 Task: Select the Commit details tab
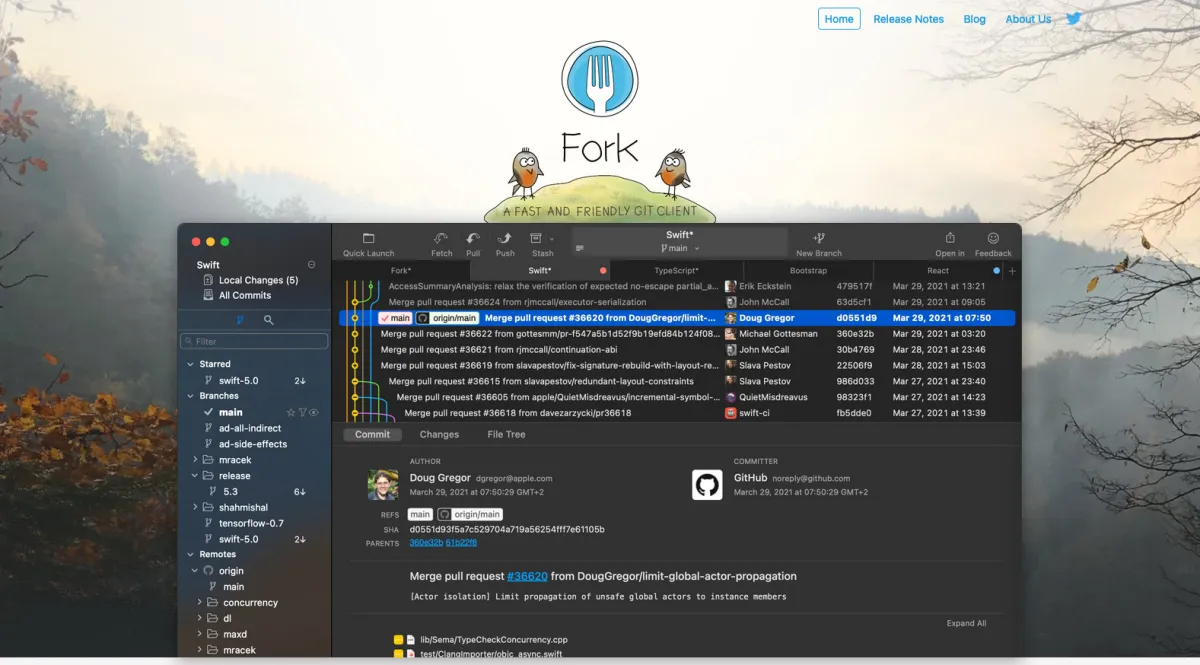pos(373,434)
